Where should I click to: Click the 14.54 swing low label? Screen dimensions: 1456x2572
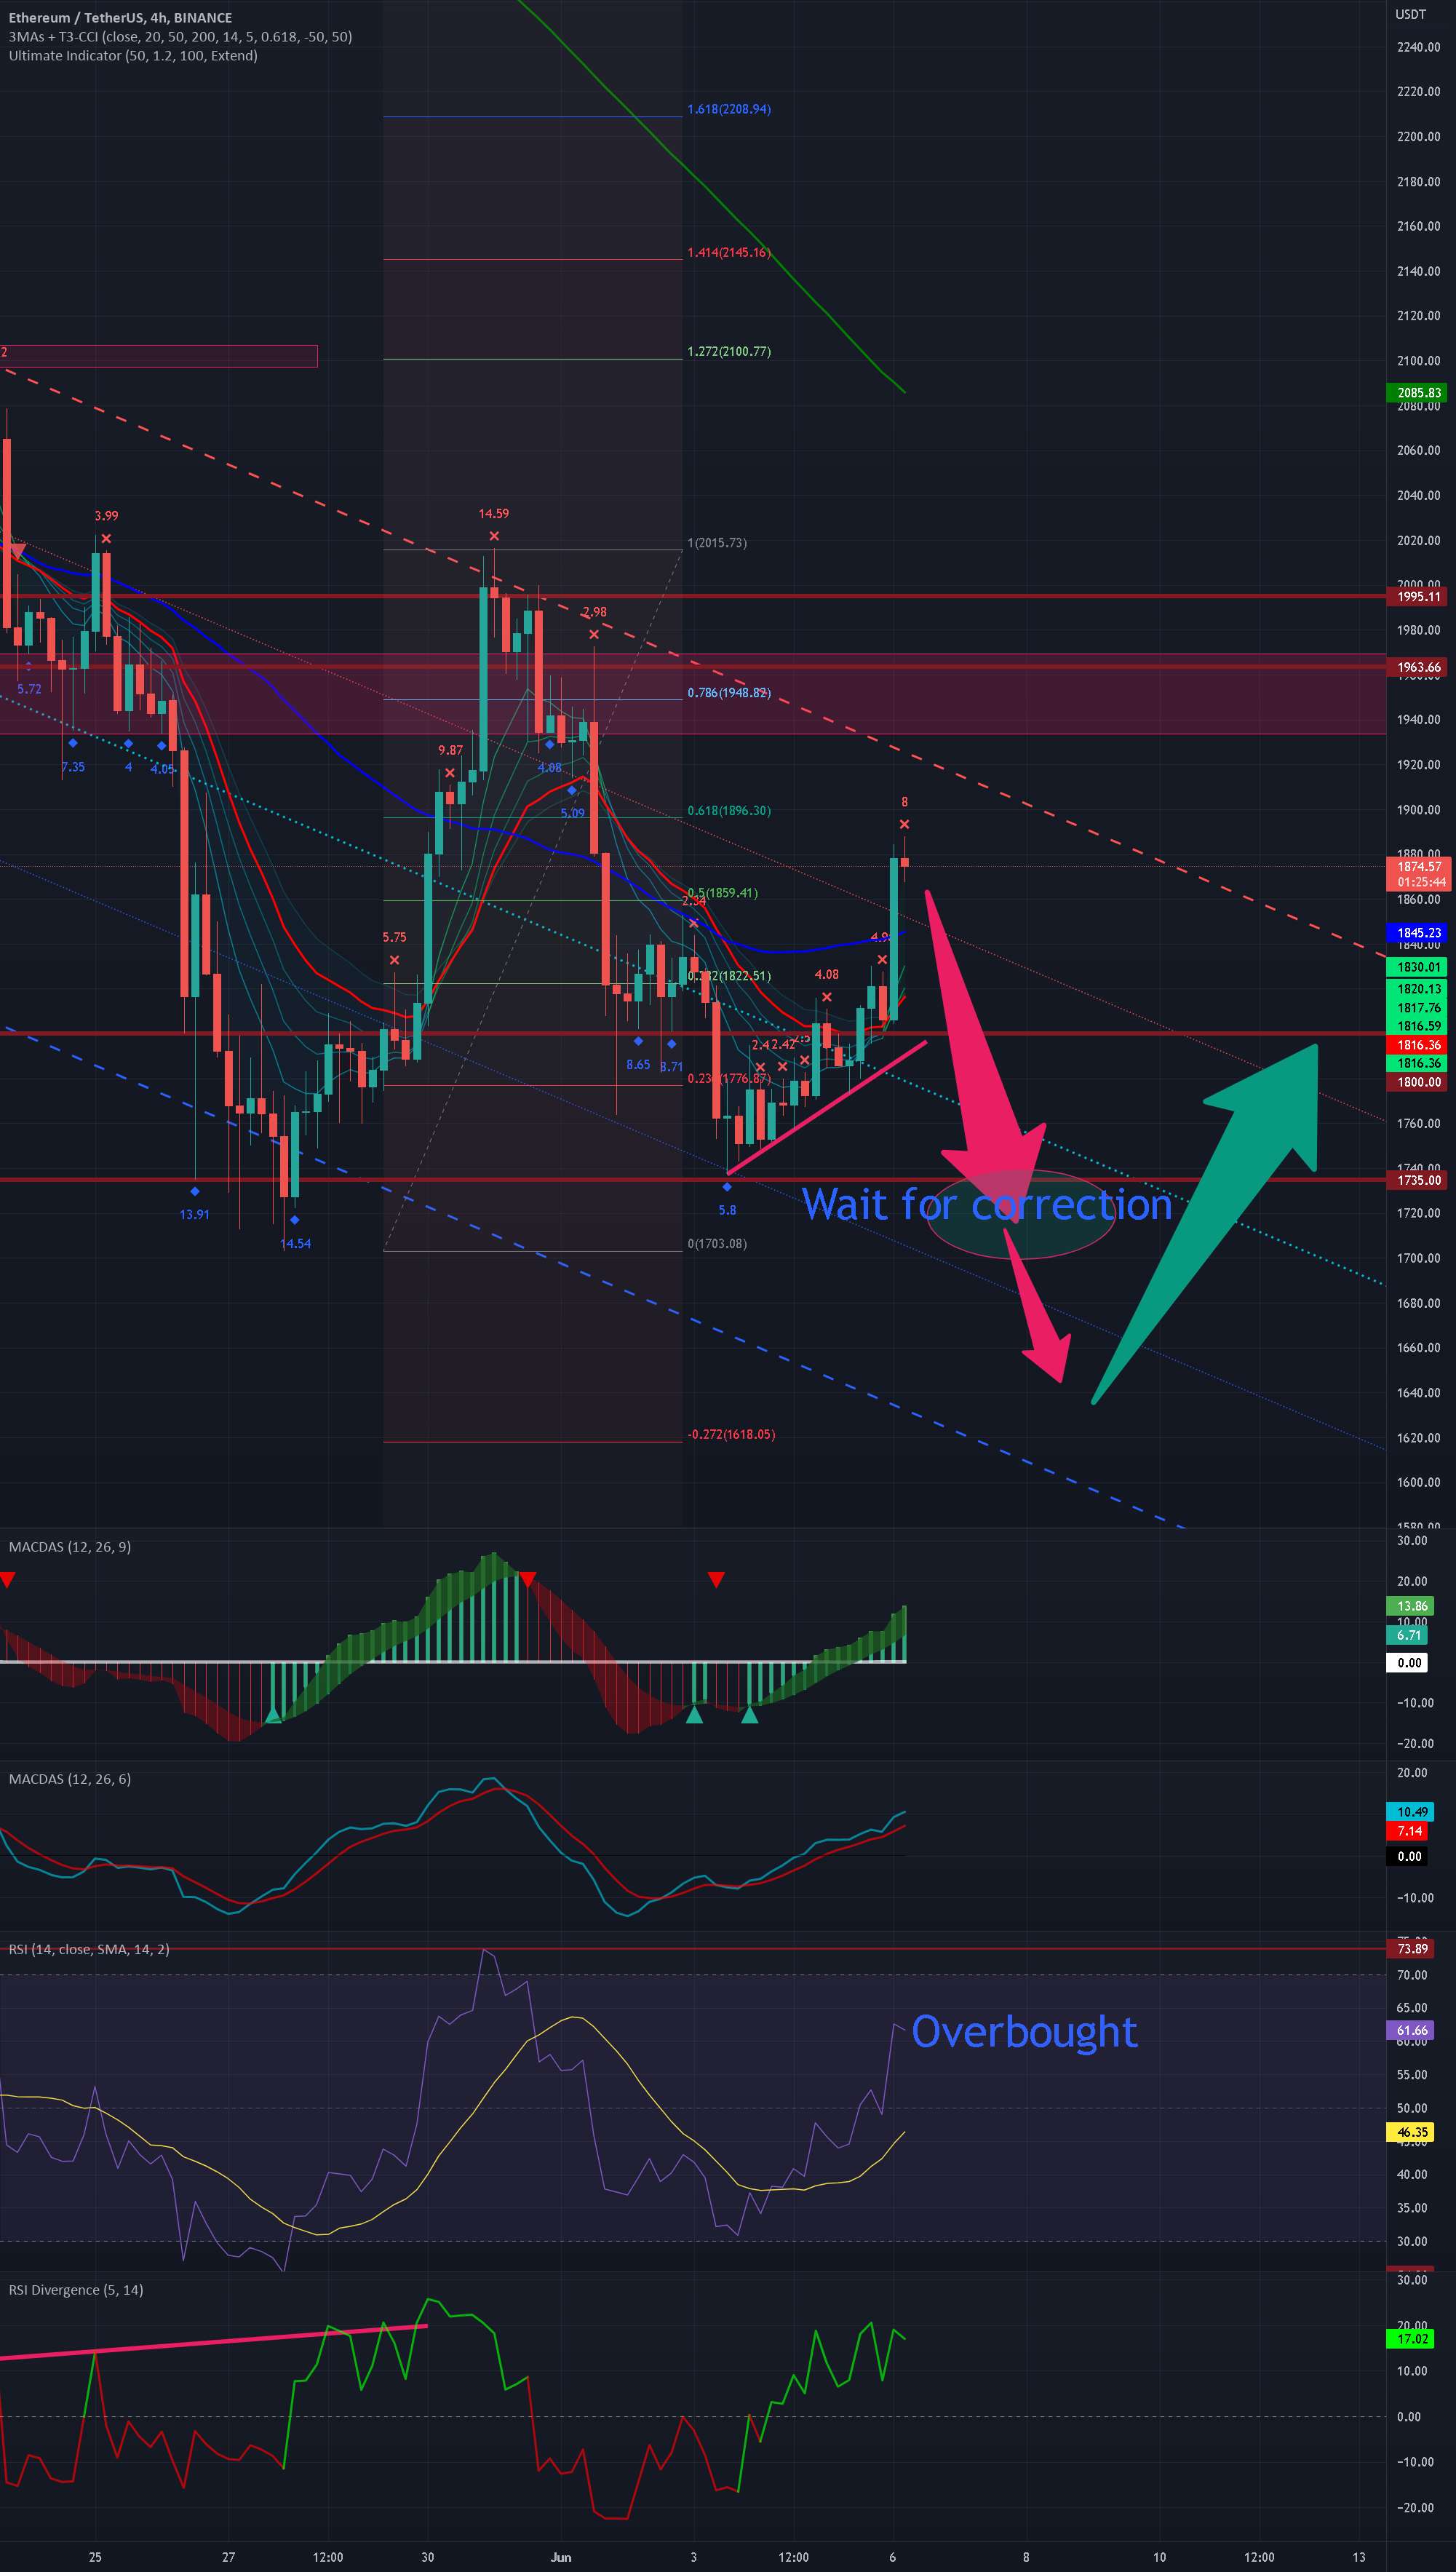tap(295, 1244)
